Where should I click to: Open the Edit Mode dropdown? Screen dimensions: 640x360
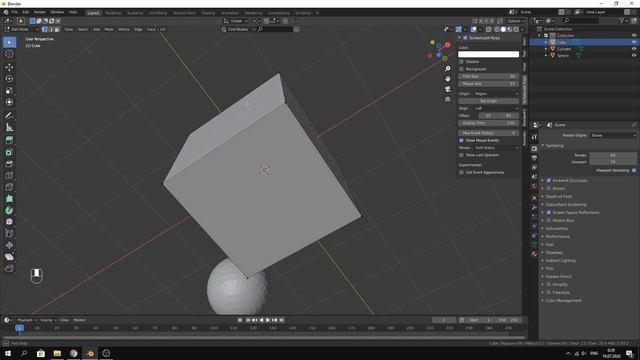click(x=22, y=29)
